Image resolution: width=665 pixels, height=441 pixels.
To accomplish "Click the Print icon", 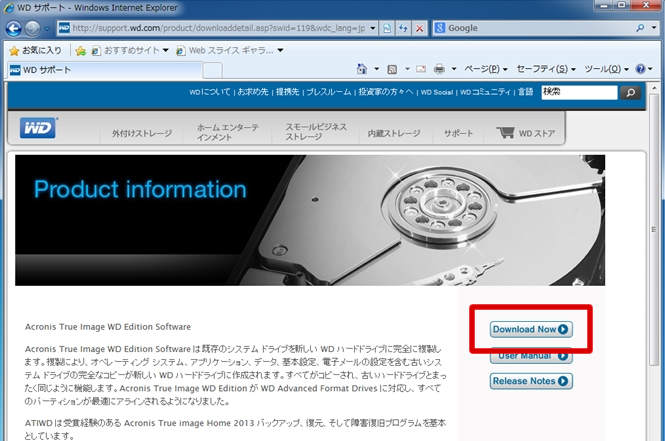I will point(439,69).
